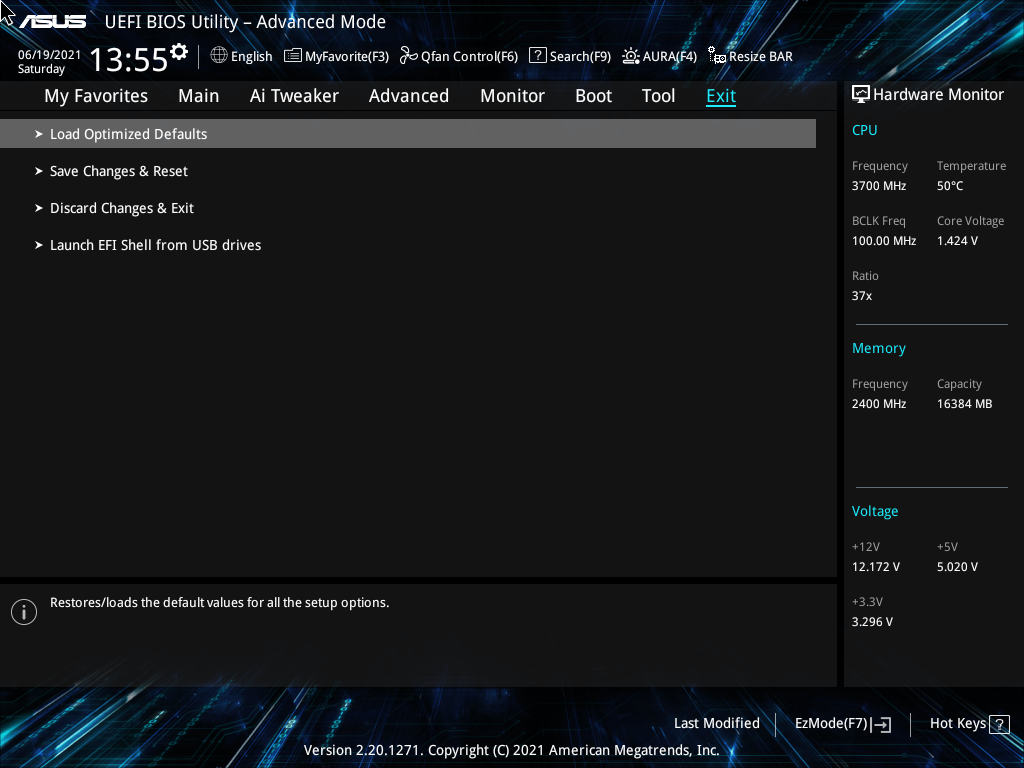The image size is (1024, 768).
Task: Open the language selector globe icon
Action: [x=219, y=56]
